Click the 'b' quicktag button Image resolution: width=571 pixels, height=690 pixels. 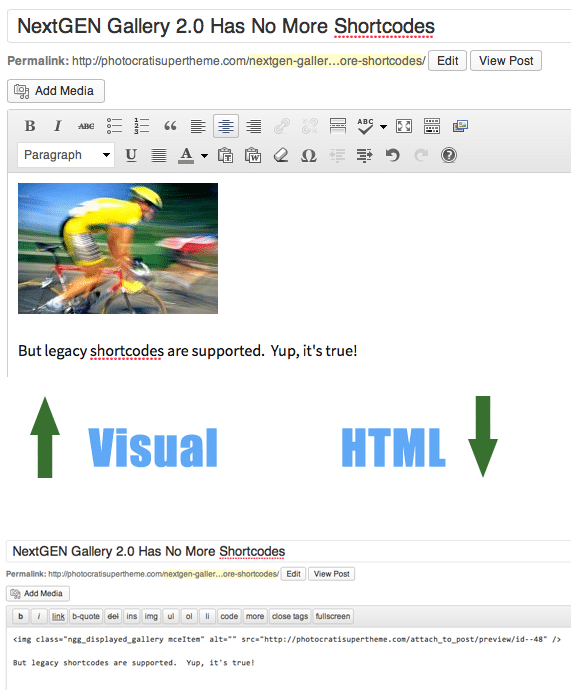tap(21, 617)
